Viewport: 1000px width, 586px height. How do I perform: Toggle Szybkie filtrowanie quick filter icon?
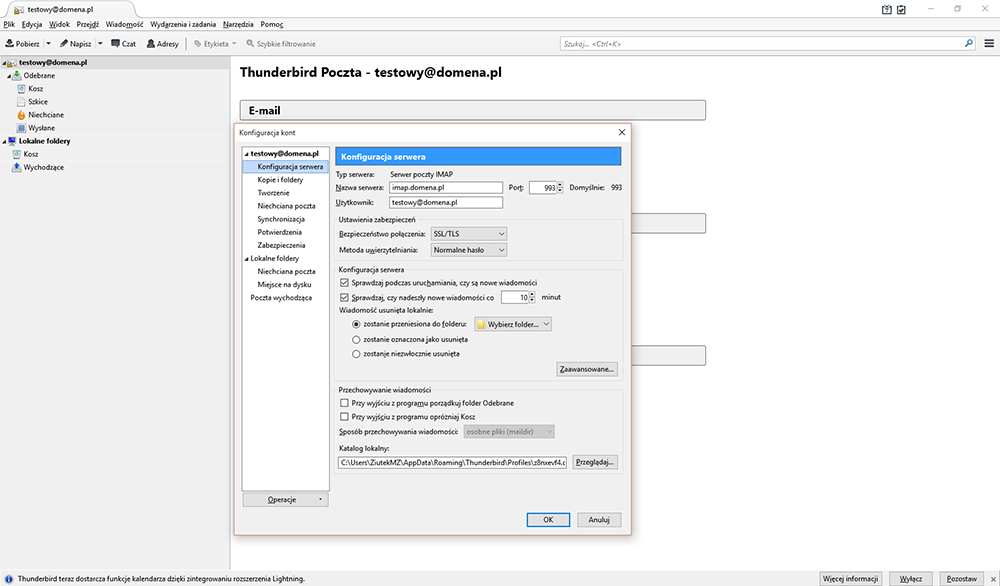[250, 43]
